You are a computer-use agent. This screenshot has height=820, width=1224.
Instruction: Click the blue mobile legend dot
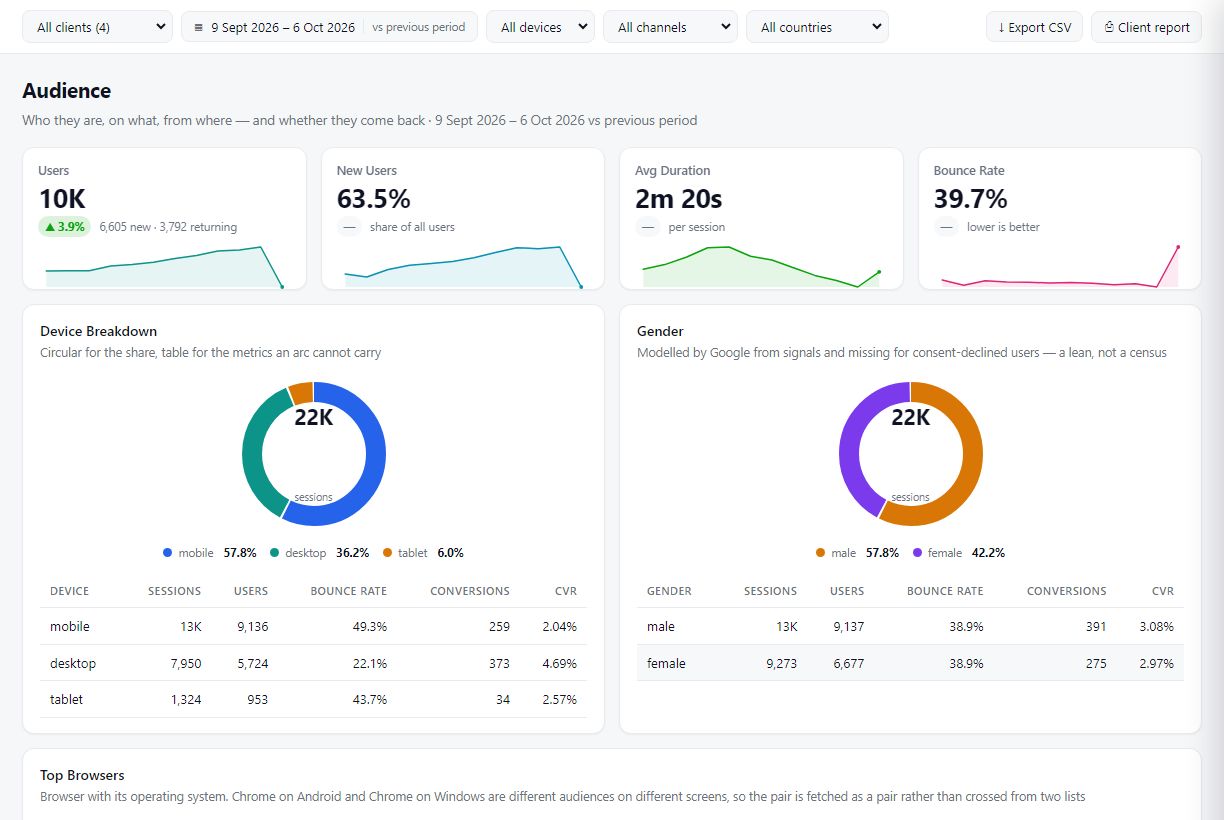167,553
